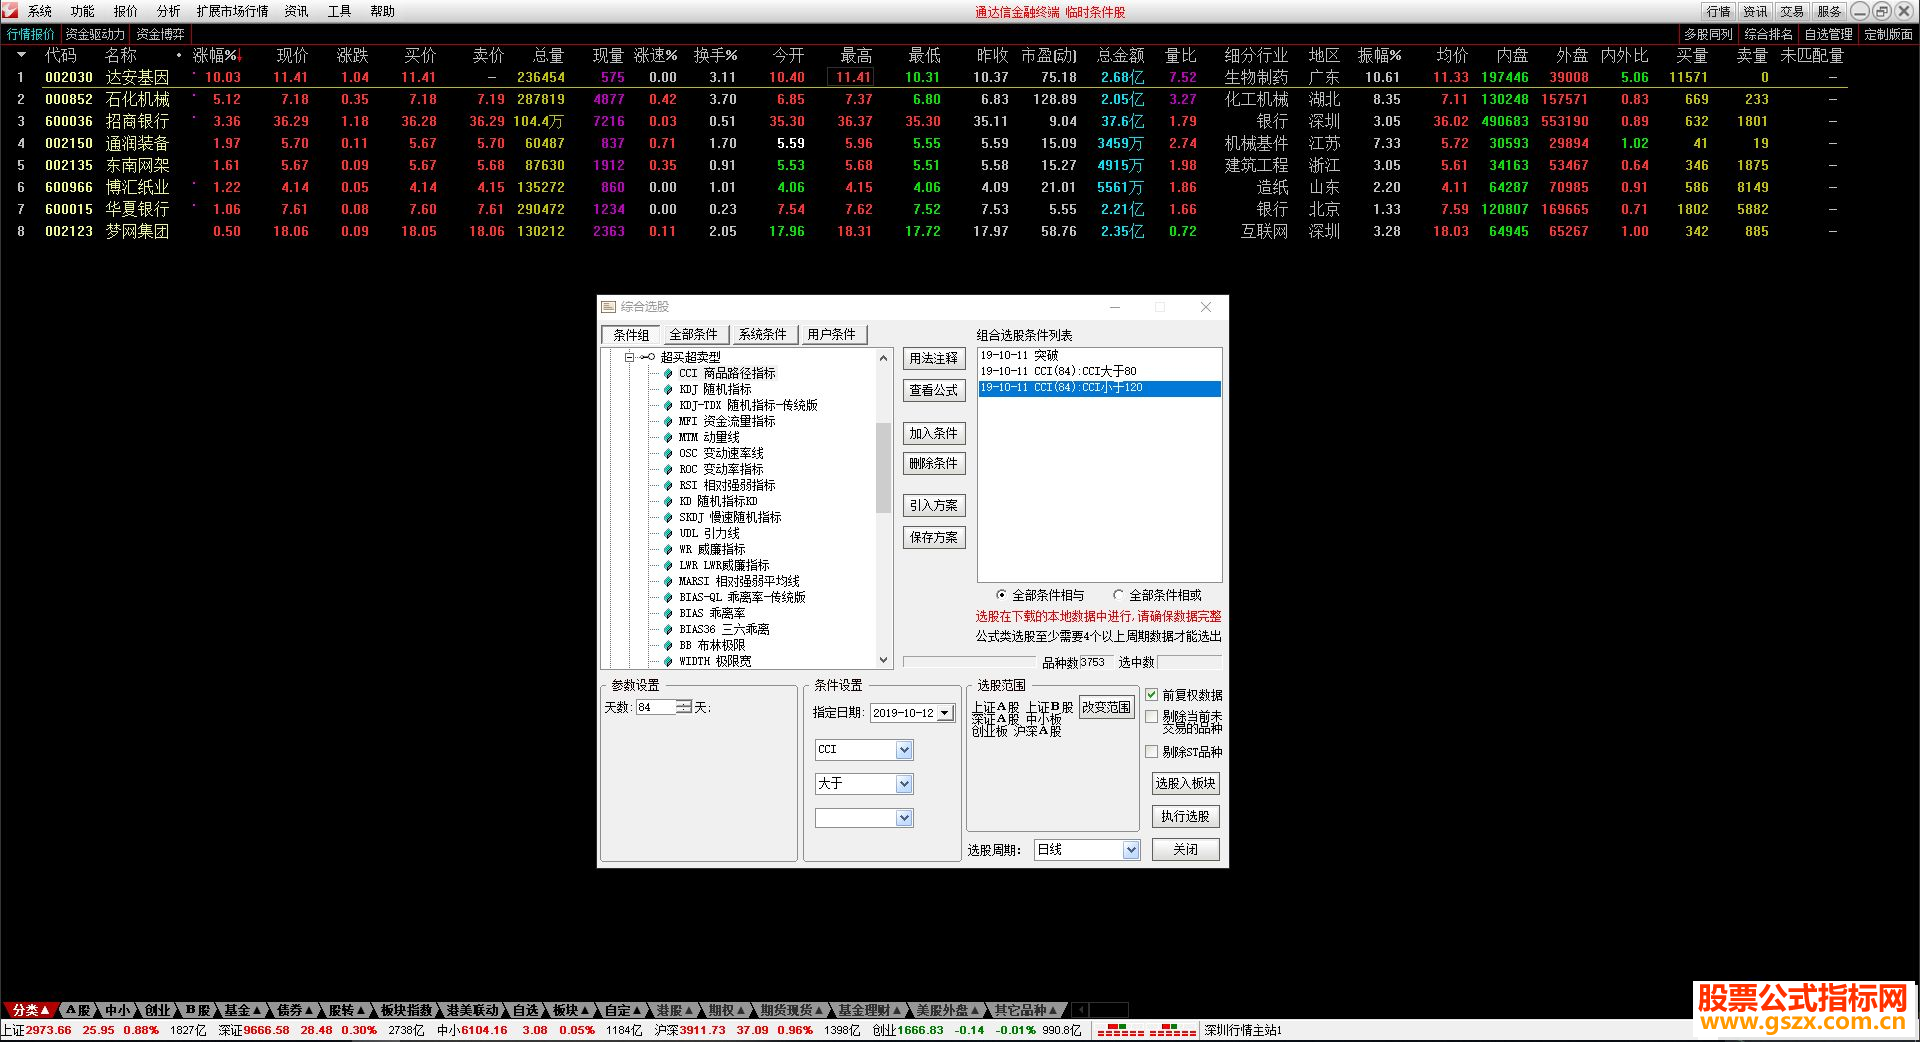Click the 加入条件 button
Viewport: 1920px width, 1042px height.
point(934,433)
